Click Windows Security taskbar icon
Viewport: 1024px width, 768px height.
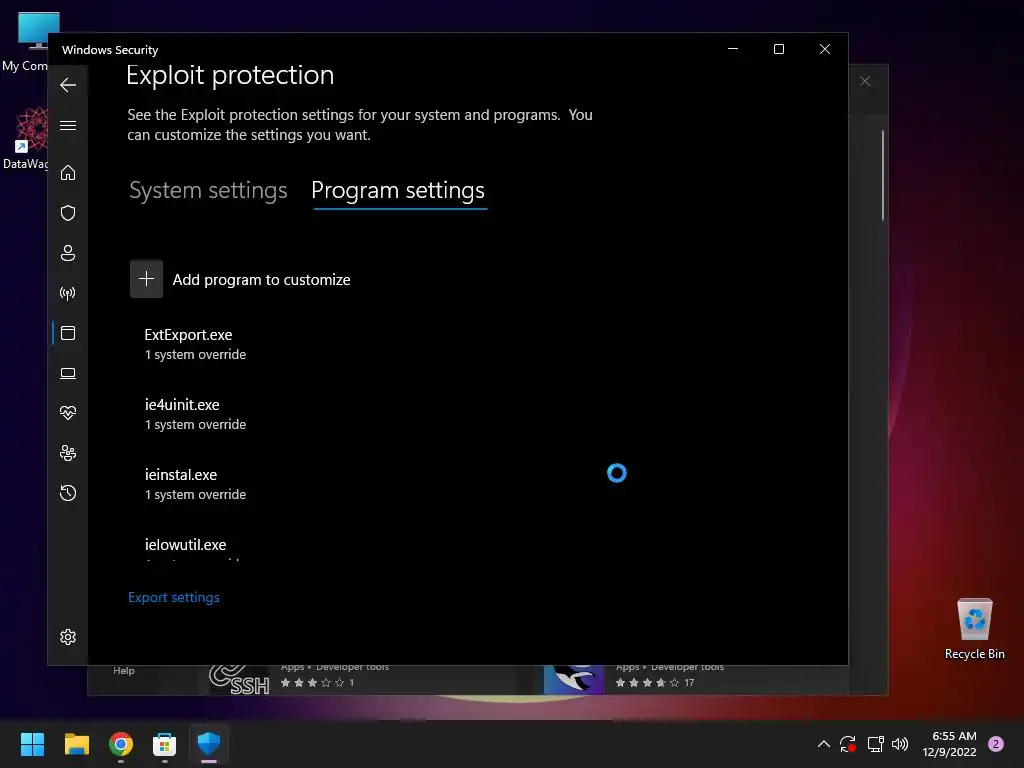209,744
